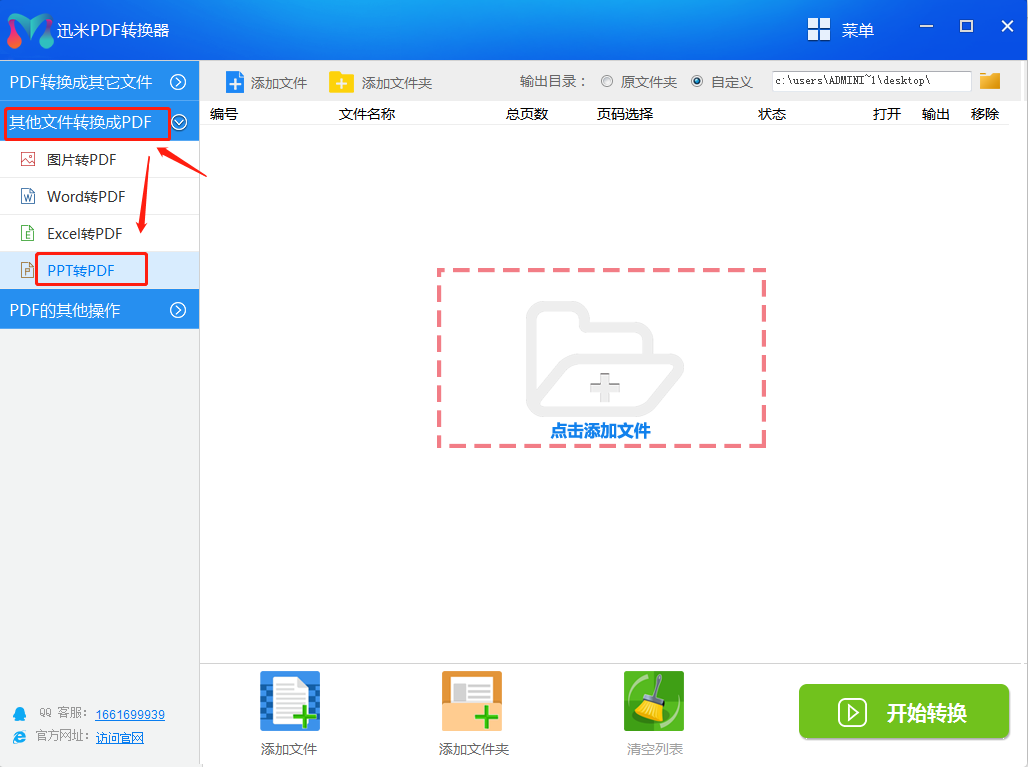
Task: Click the Add Folder icon at bottom
Action: (472, 702)
